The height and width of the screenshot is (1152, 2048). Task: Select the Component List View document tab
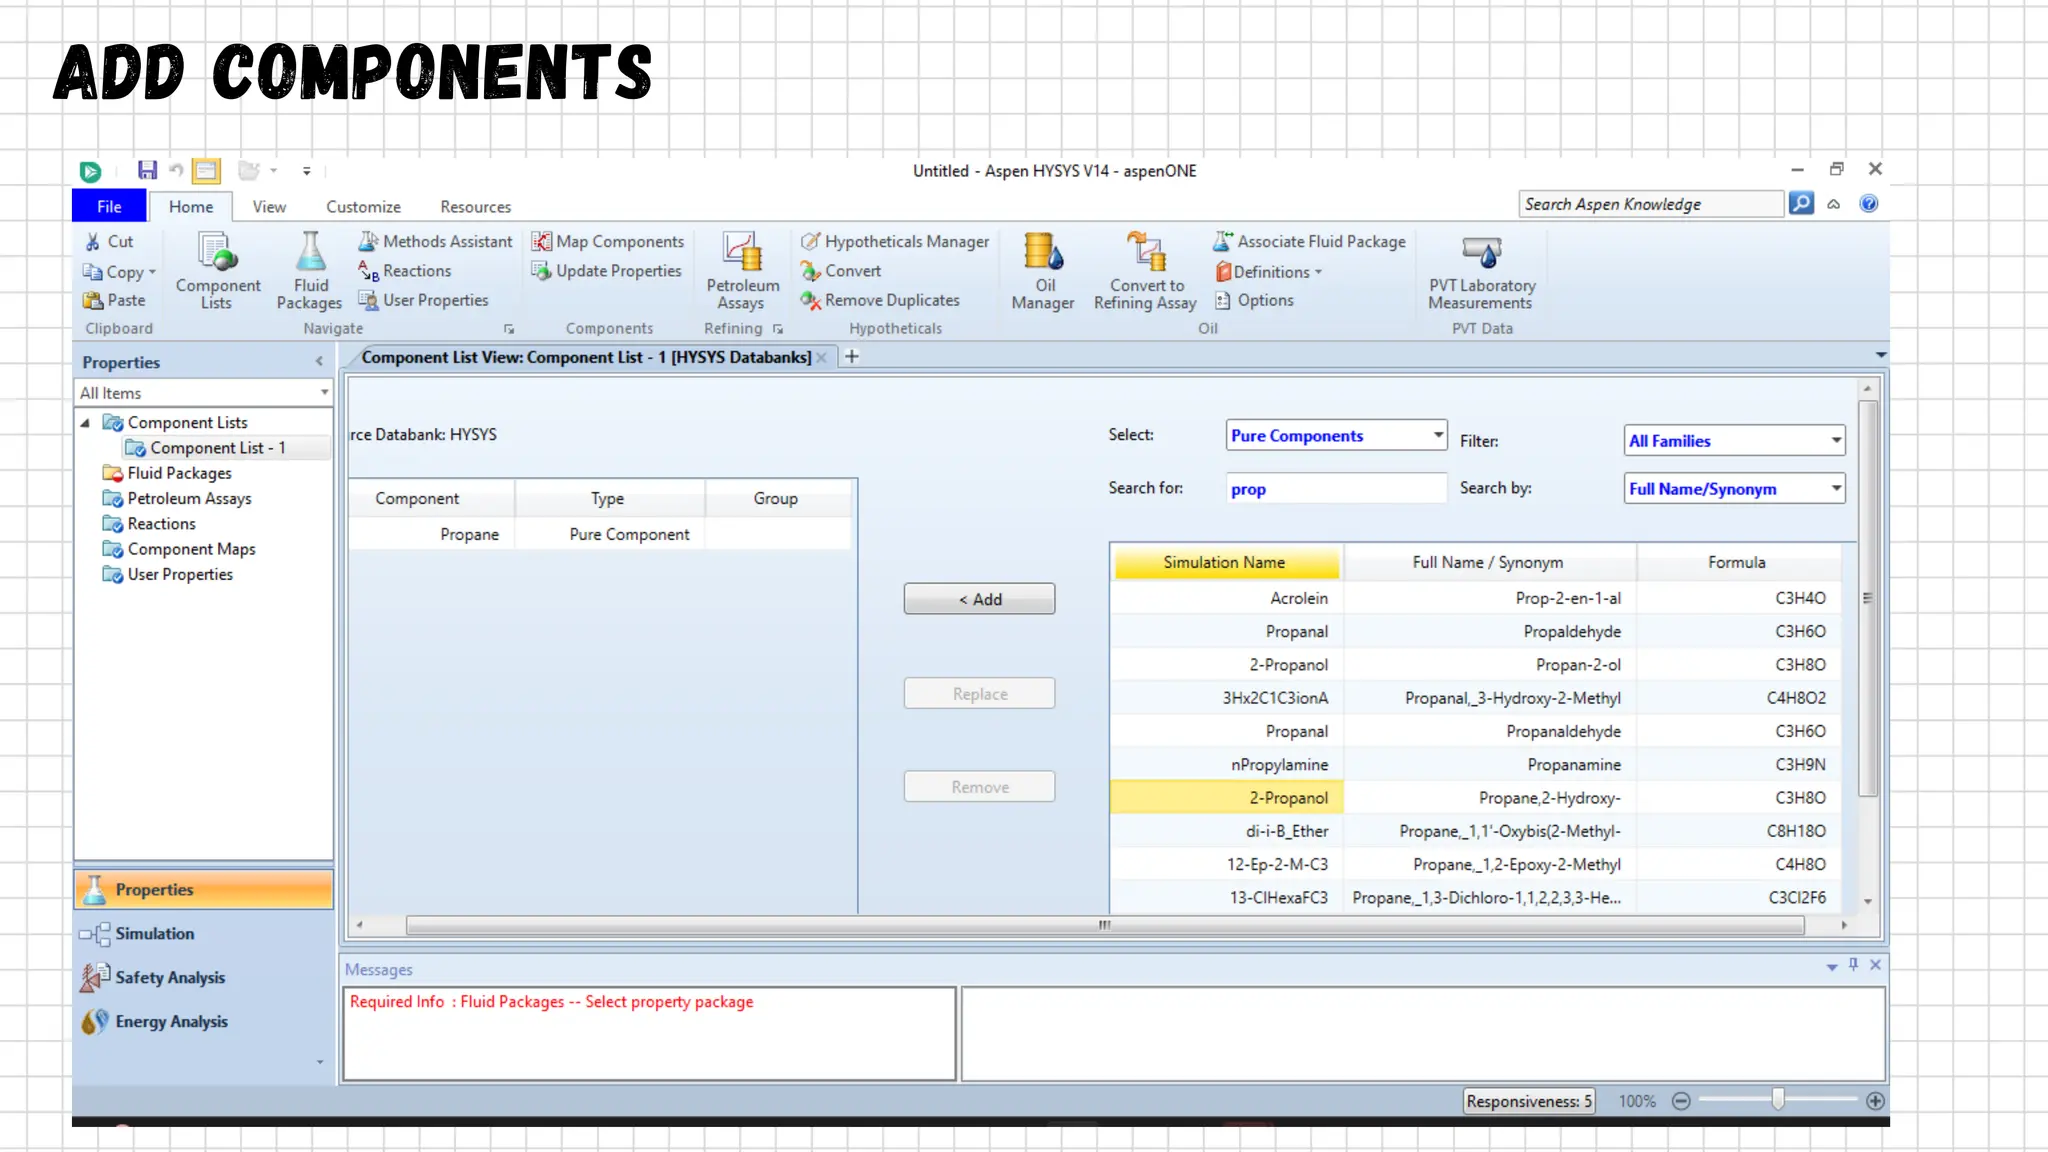pyautogui.click(x=586, y=357)
